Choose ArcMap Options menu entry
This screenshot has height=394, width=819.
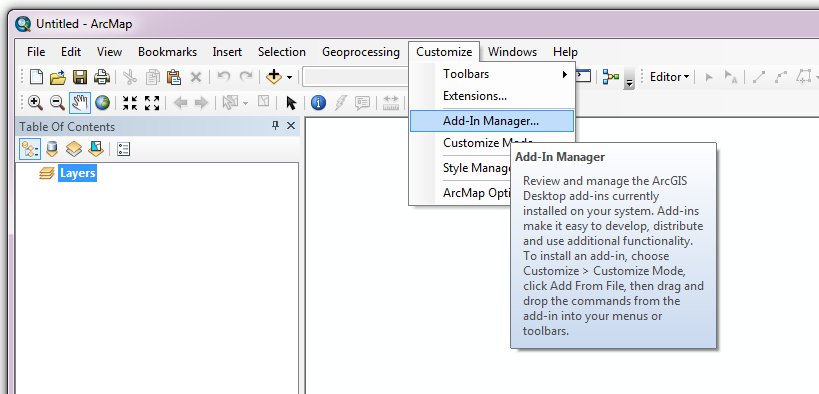pyautogui.click(x=477, y=192)
